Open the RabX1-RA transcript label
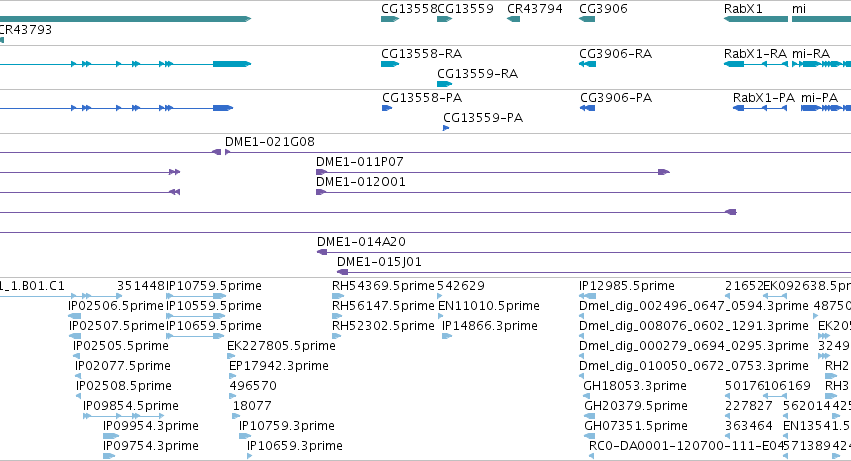This screenshot has height=461, width=851. pos(755,54)
